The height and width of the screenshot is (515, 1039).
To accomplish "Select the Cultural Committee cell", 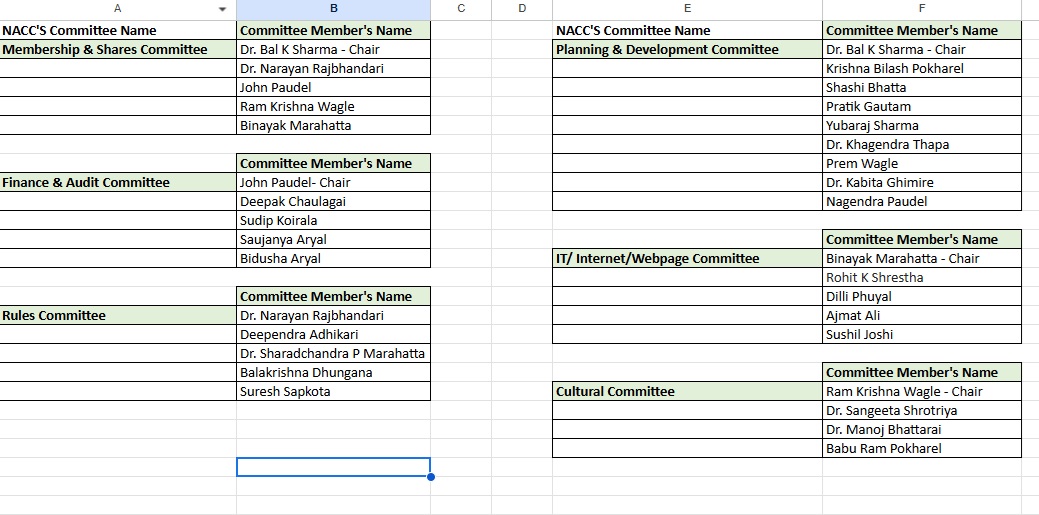I will 687,391.
